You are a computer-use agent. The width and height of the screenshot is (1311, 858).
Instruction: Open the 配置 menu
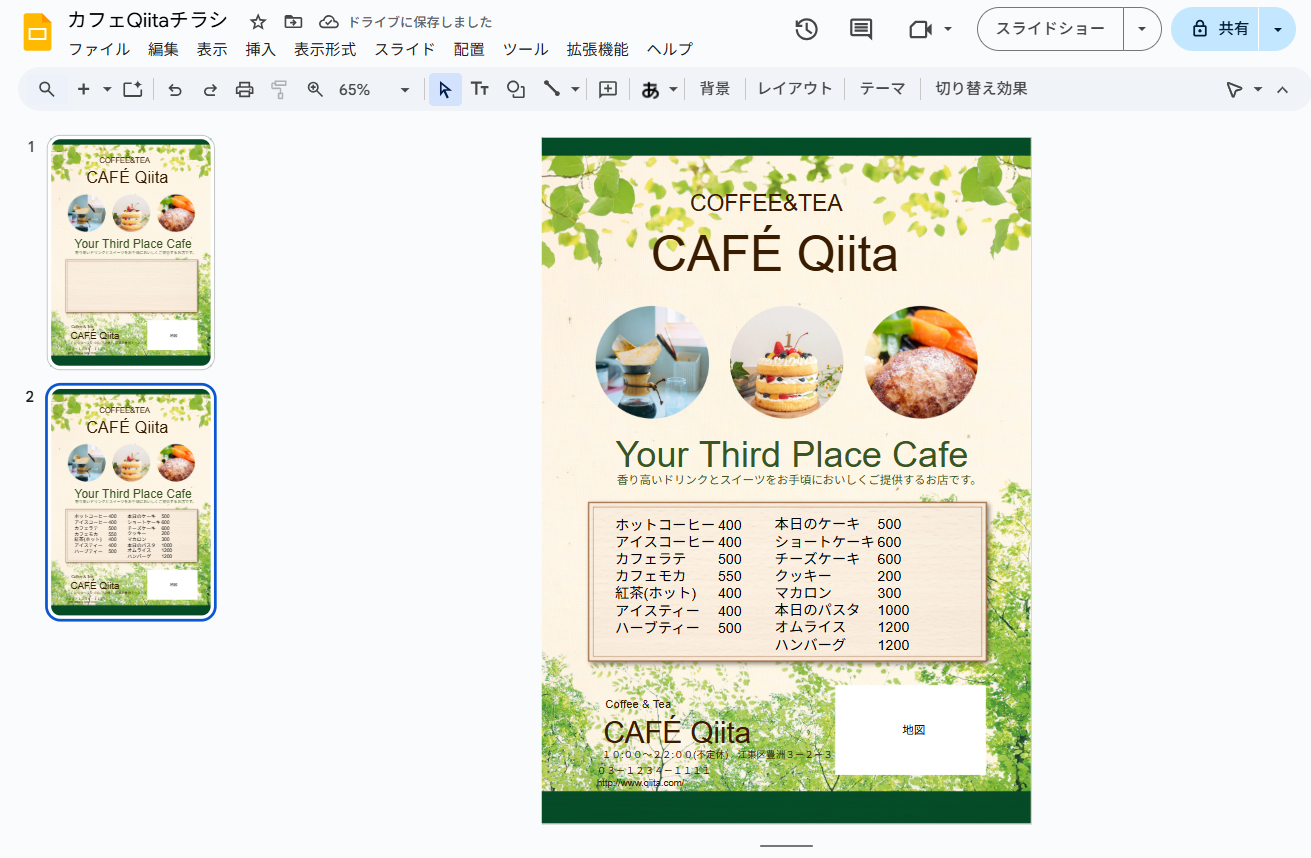(469, 49)
